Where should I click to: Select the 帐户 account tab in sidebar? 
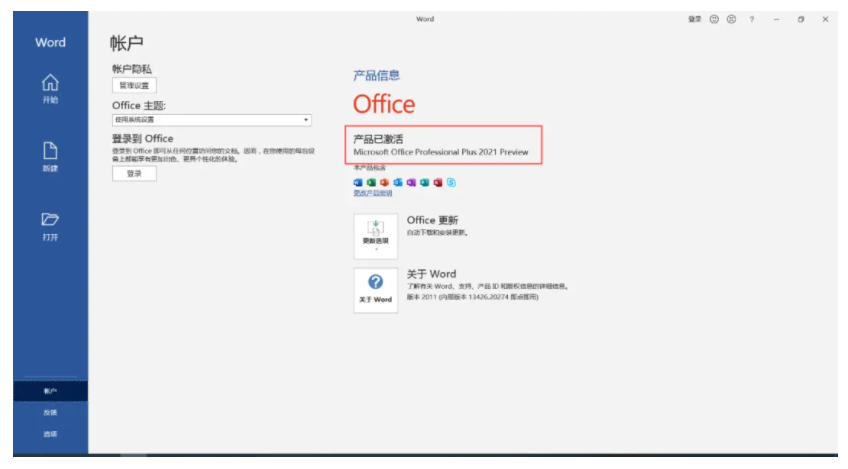[x=50, y=391]
